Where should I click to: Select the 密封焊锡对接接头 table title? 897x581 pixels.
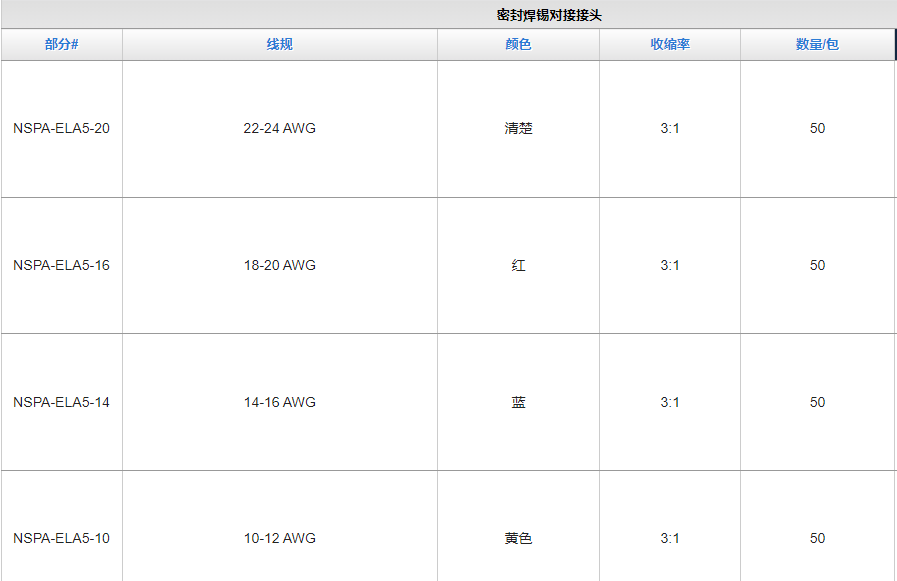pos(549,15)
